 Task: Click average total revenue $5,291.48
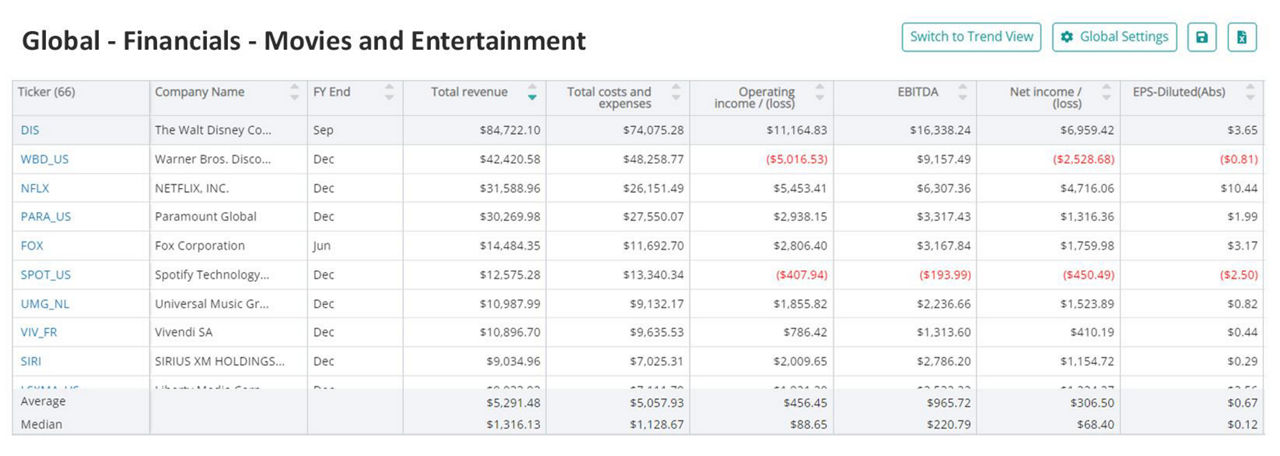click(x=513, y=402)
